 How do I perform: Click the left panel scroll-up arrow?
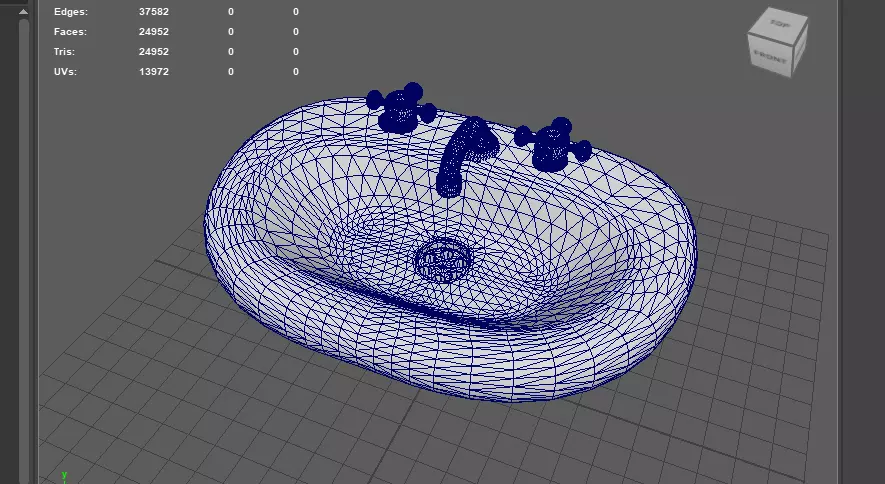point(24,11)
